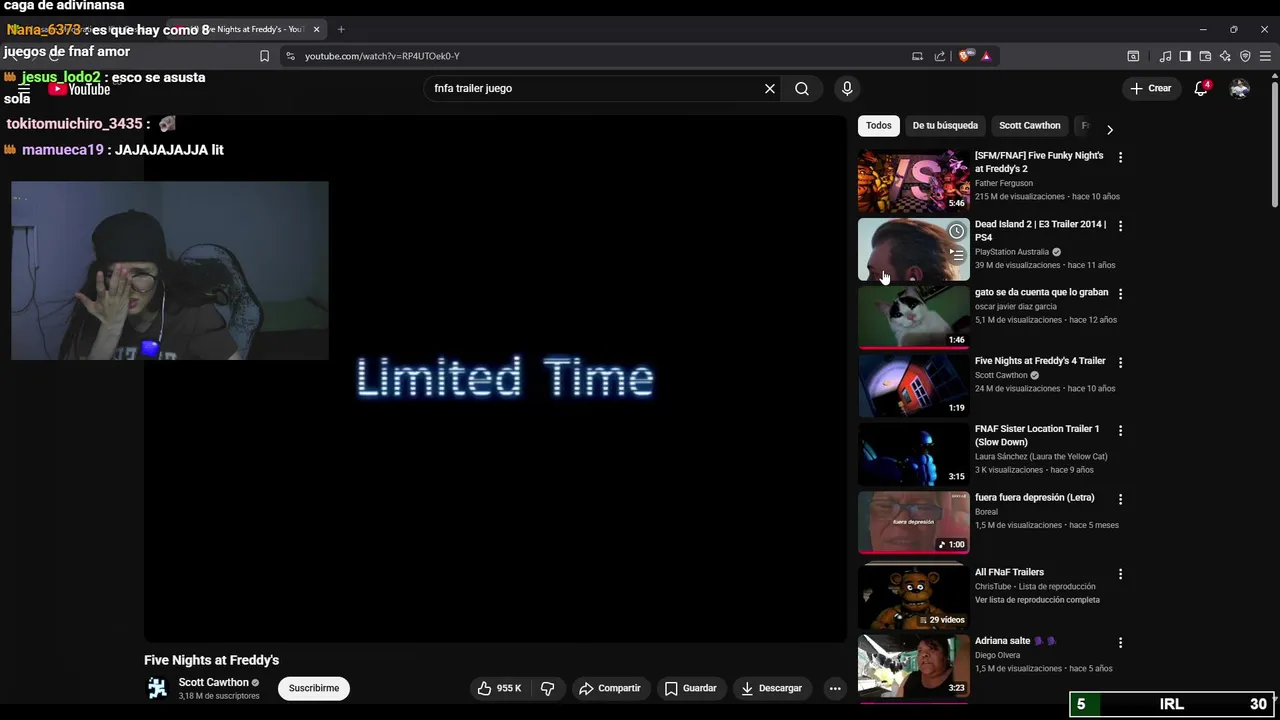Open the YouTube account avatar menu
The height and width of the screenshot is (720, 1280).
1239,88
